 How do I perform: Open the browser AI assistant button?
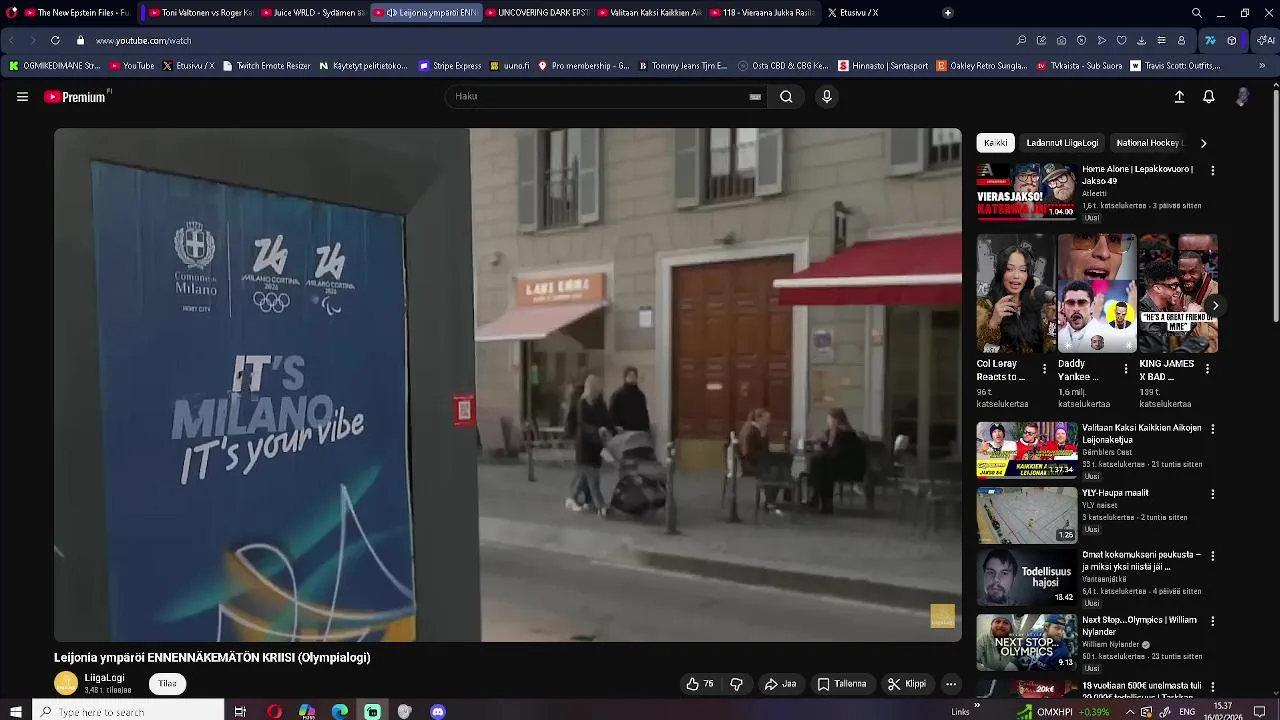tap(1266, 40)
